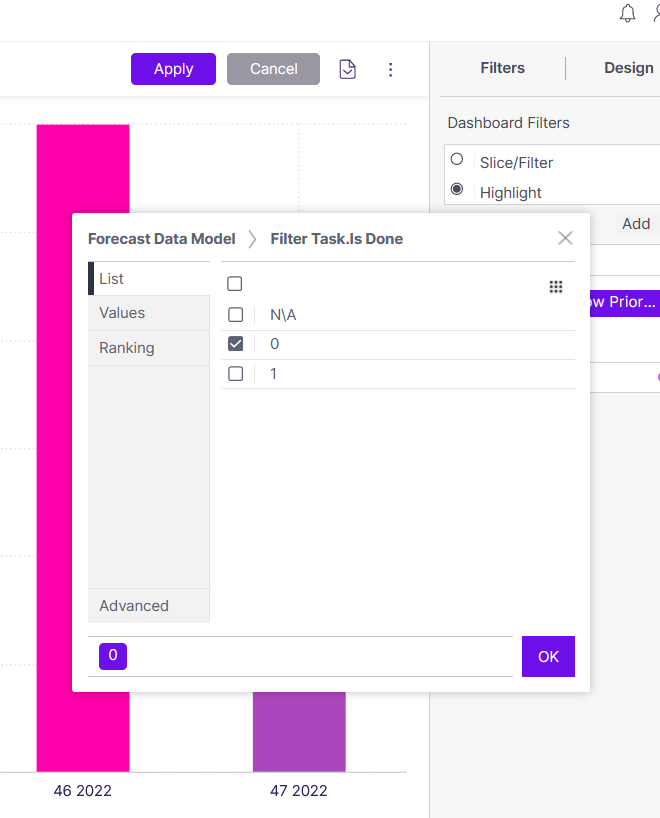Open the Advanced filter tab
The image size is (660, 818).
[x=149, y=606]
